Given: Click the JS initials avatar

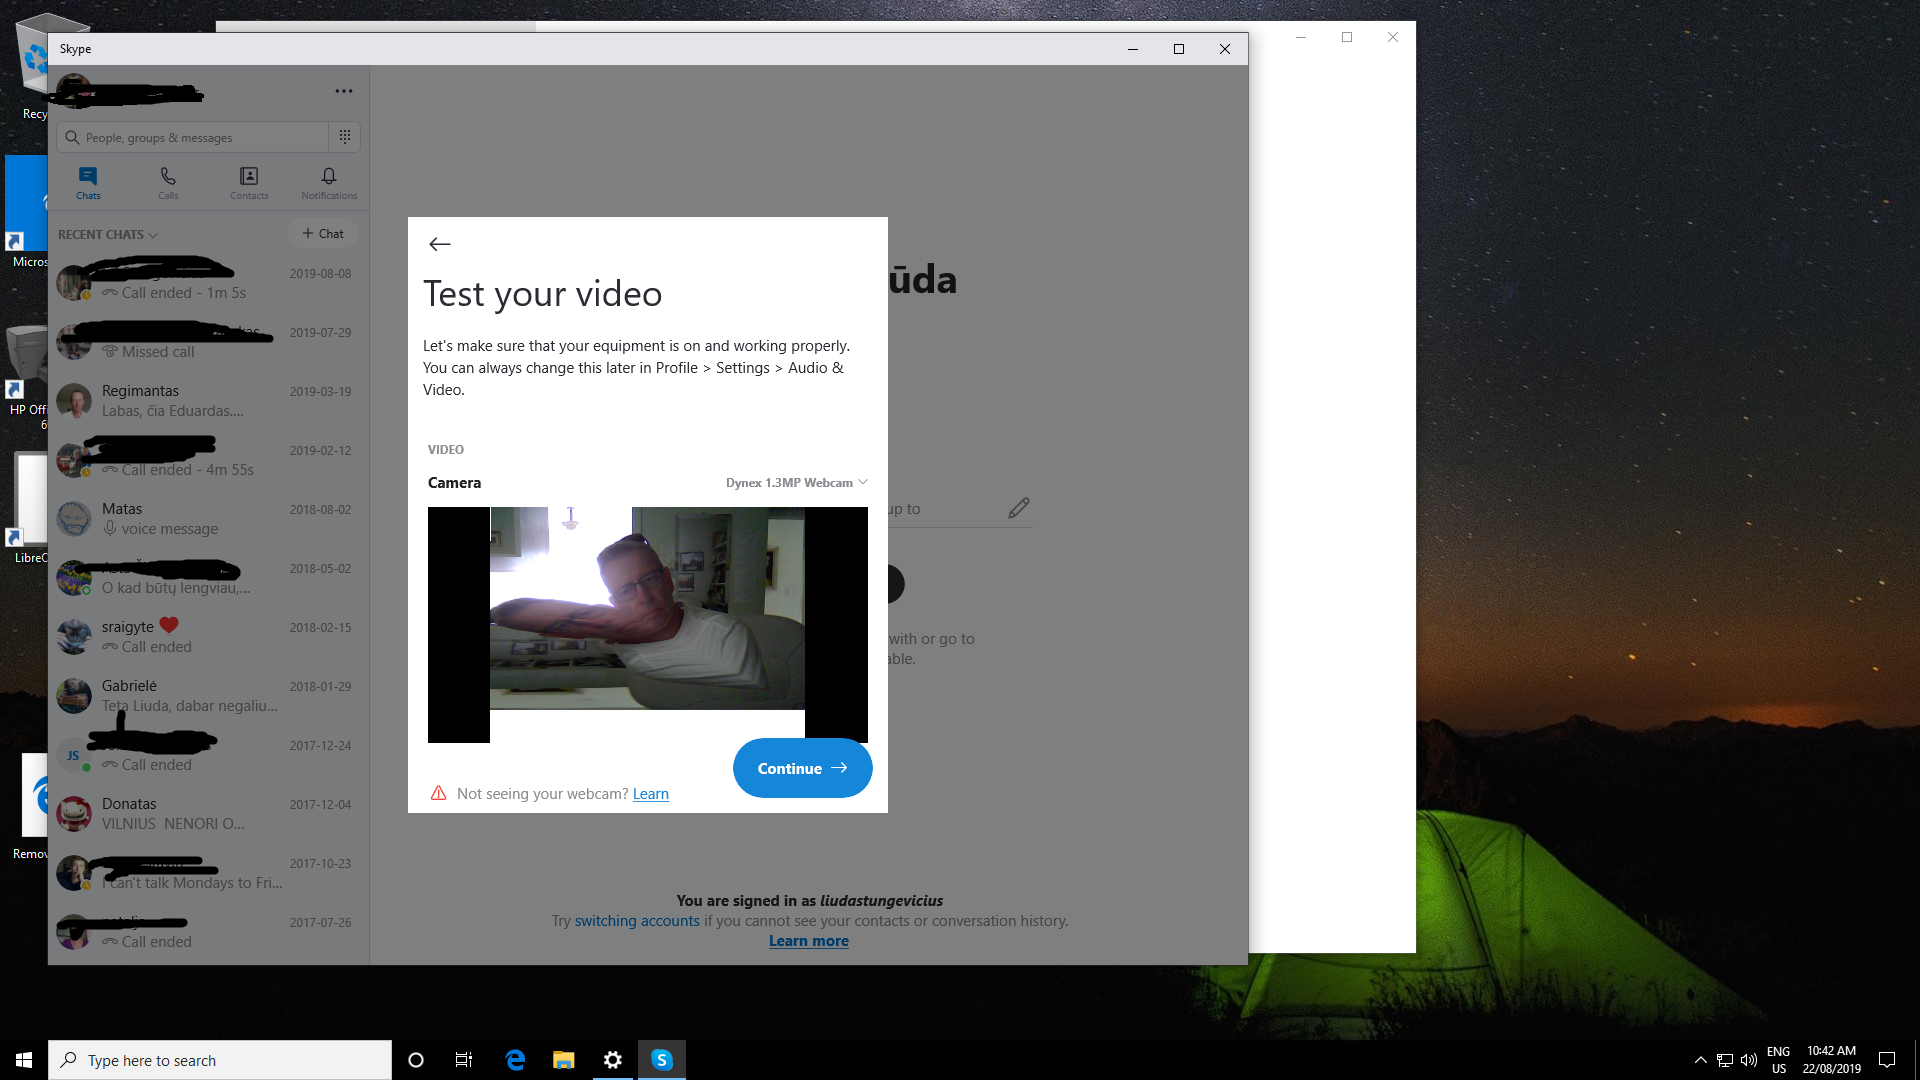Looking at the screenshot, I should click(74, 755).
